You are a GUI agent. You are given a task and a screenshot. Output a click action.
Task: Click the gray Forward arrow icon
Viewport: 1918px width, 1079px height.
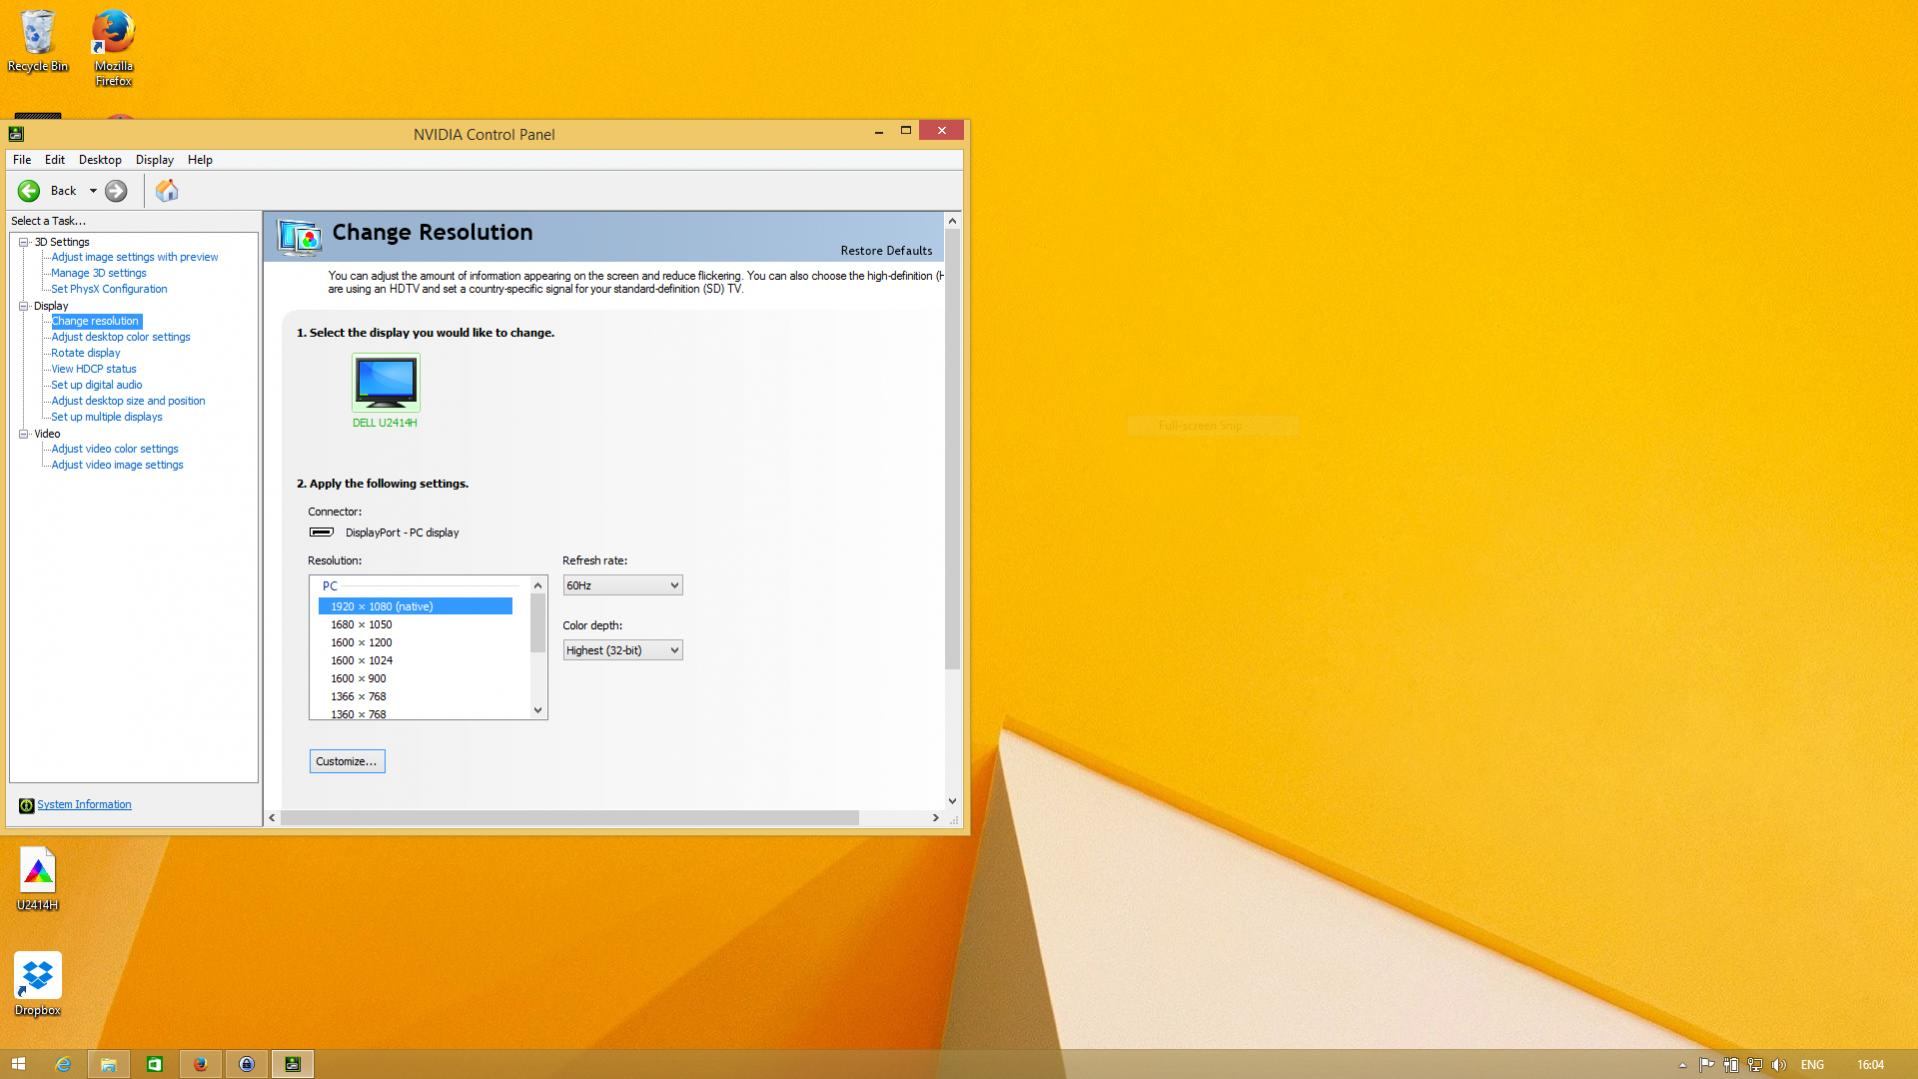click(x=116, y=191)
